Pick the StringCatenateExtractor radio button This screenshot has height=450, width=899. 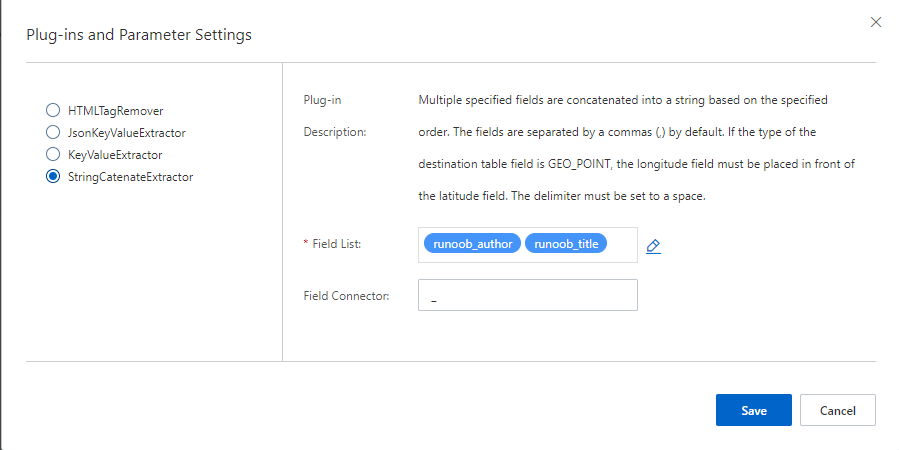click(53, 177)
